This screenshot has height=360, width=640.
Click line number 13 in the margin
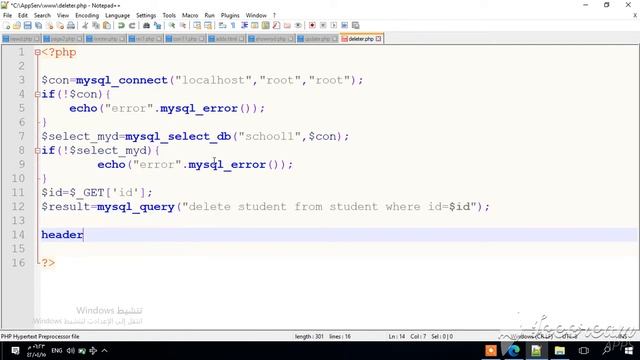(18, 221)
